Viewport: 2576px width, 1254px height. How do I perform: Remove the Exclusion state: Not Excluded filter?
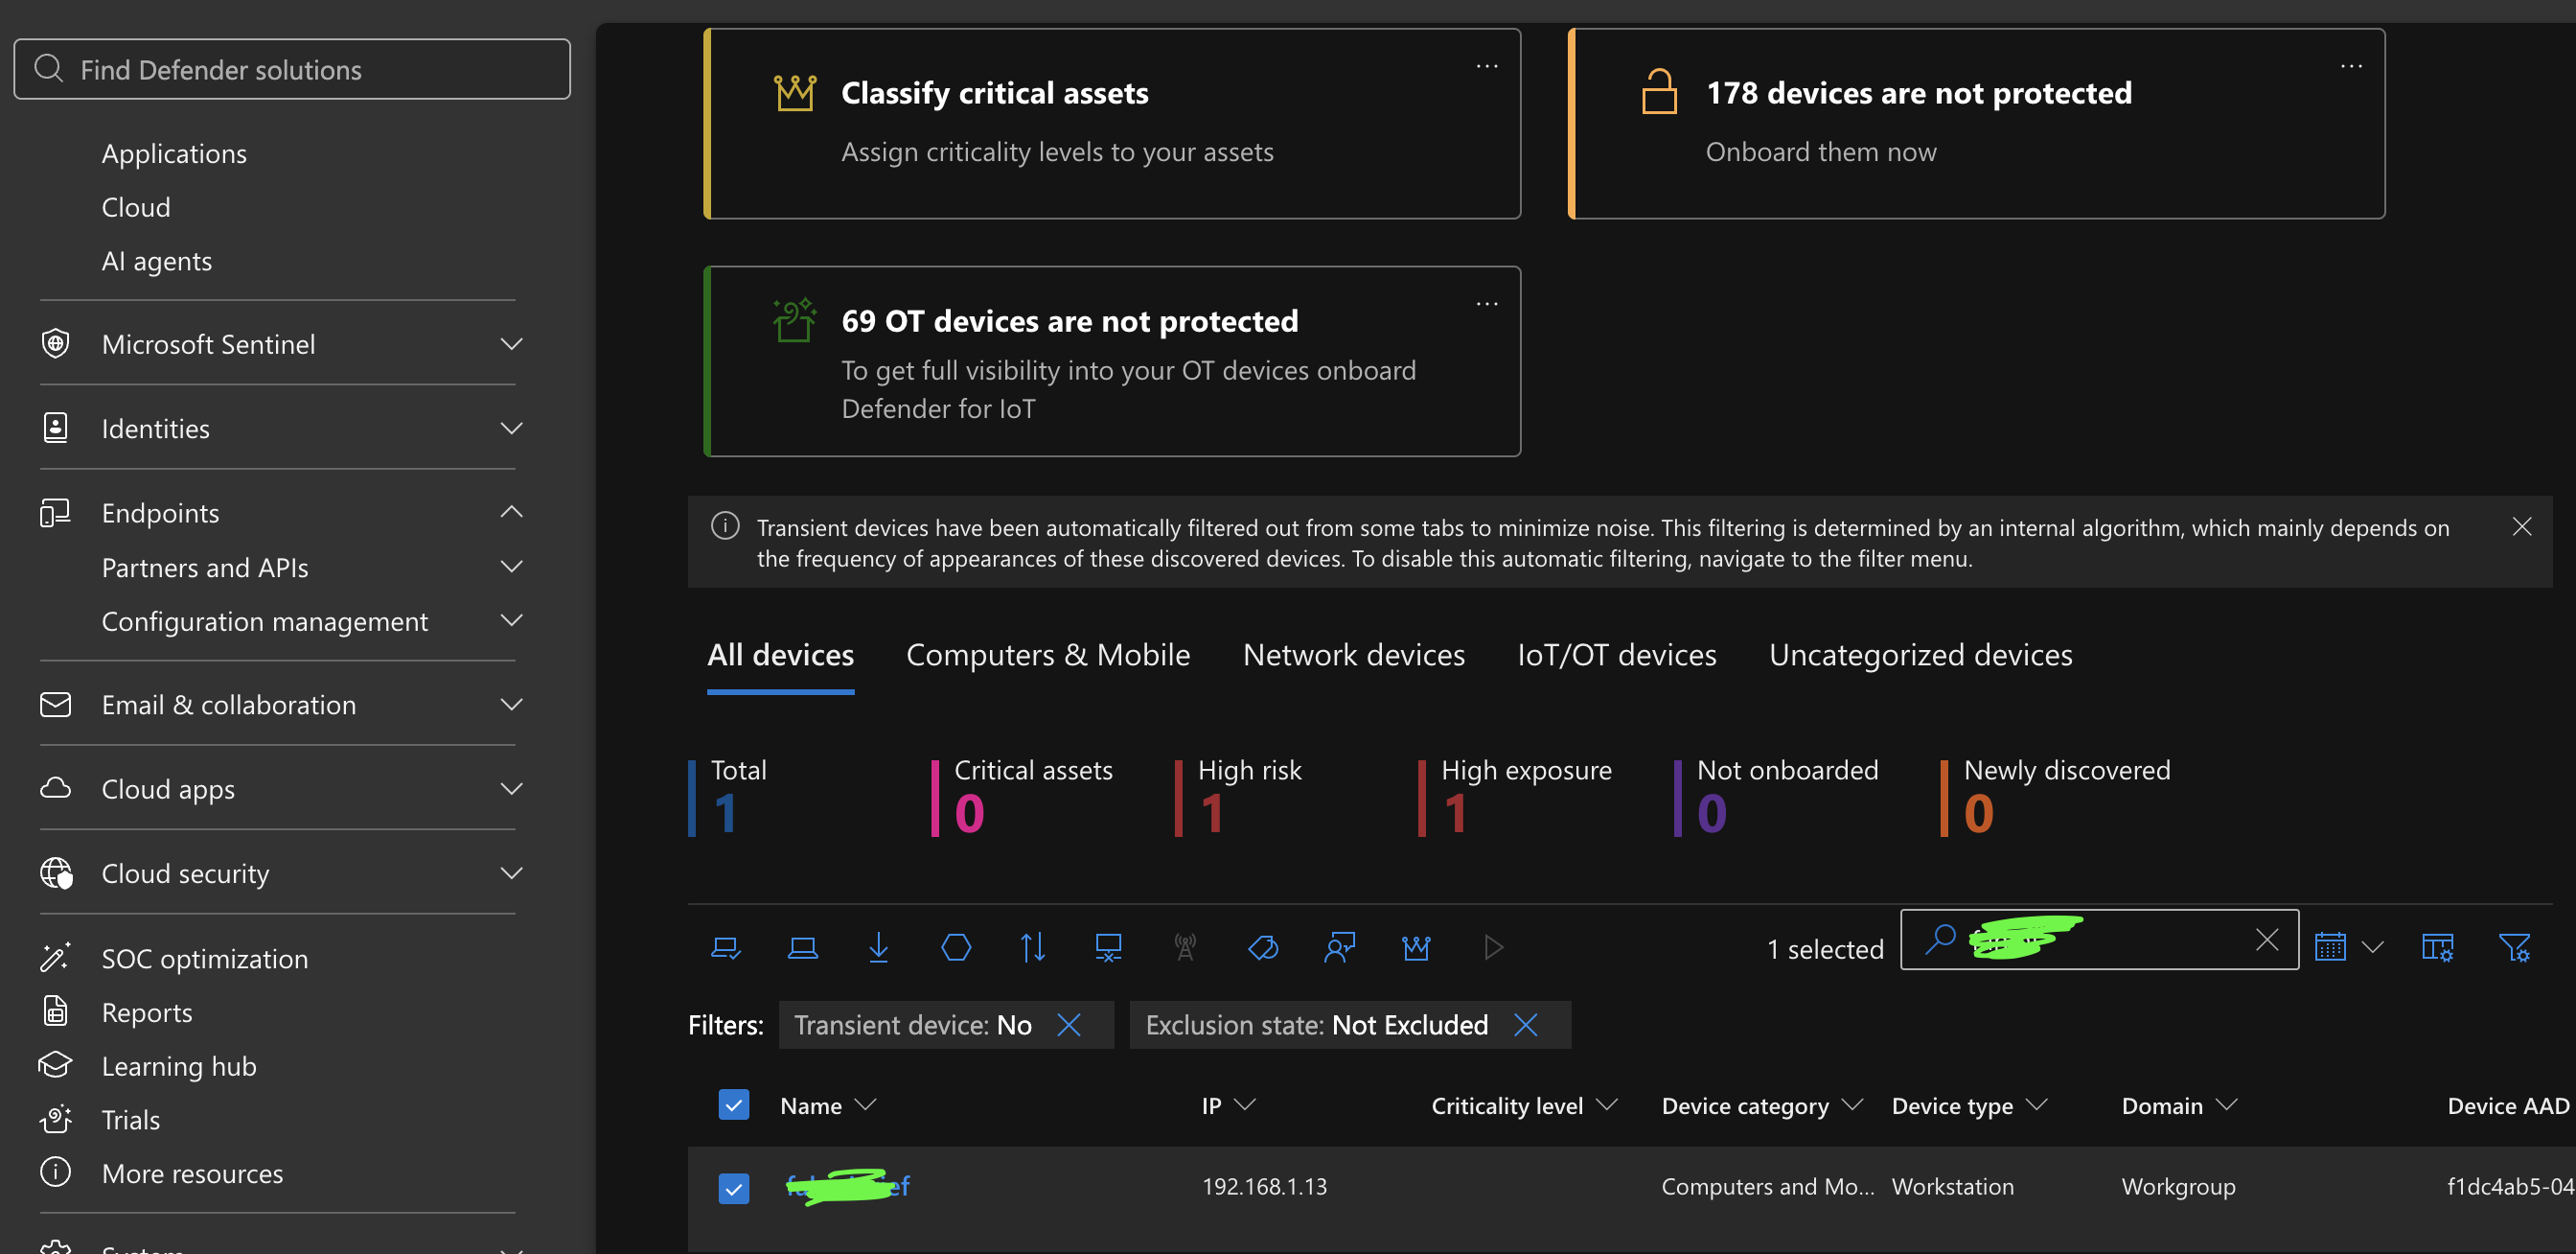coord(1525,1024)
